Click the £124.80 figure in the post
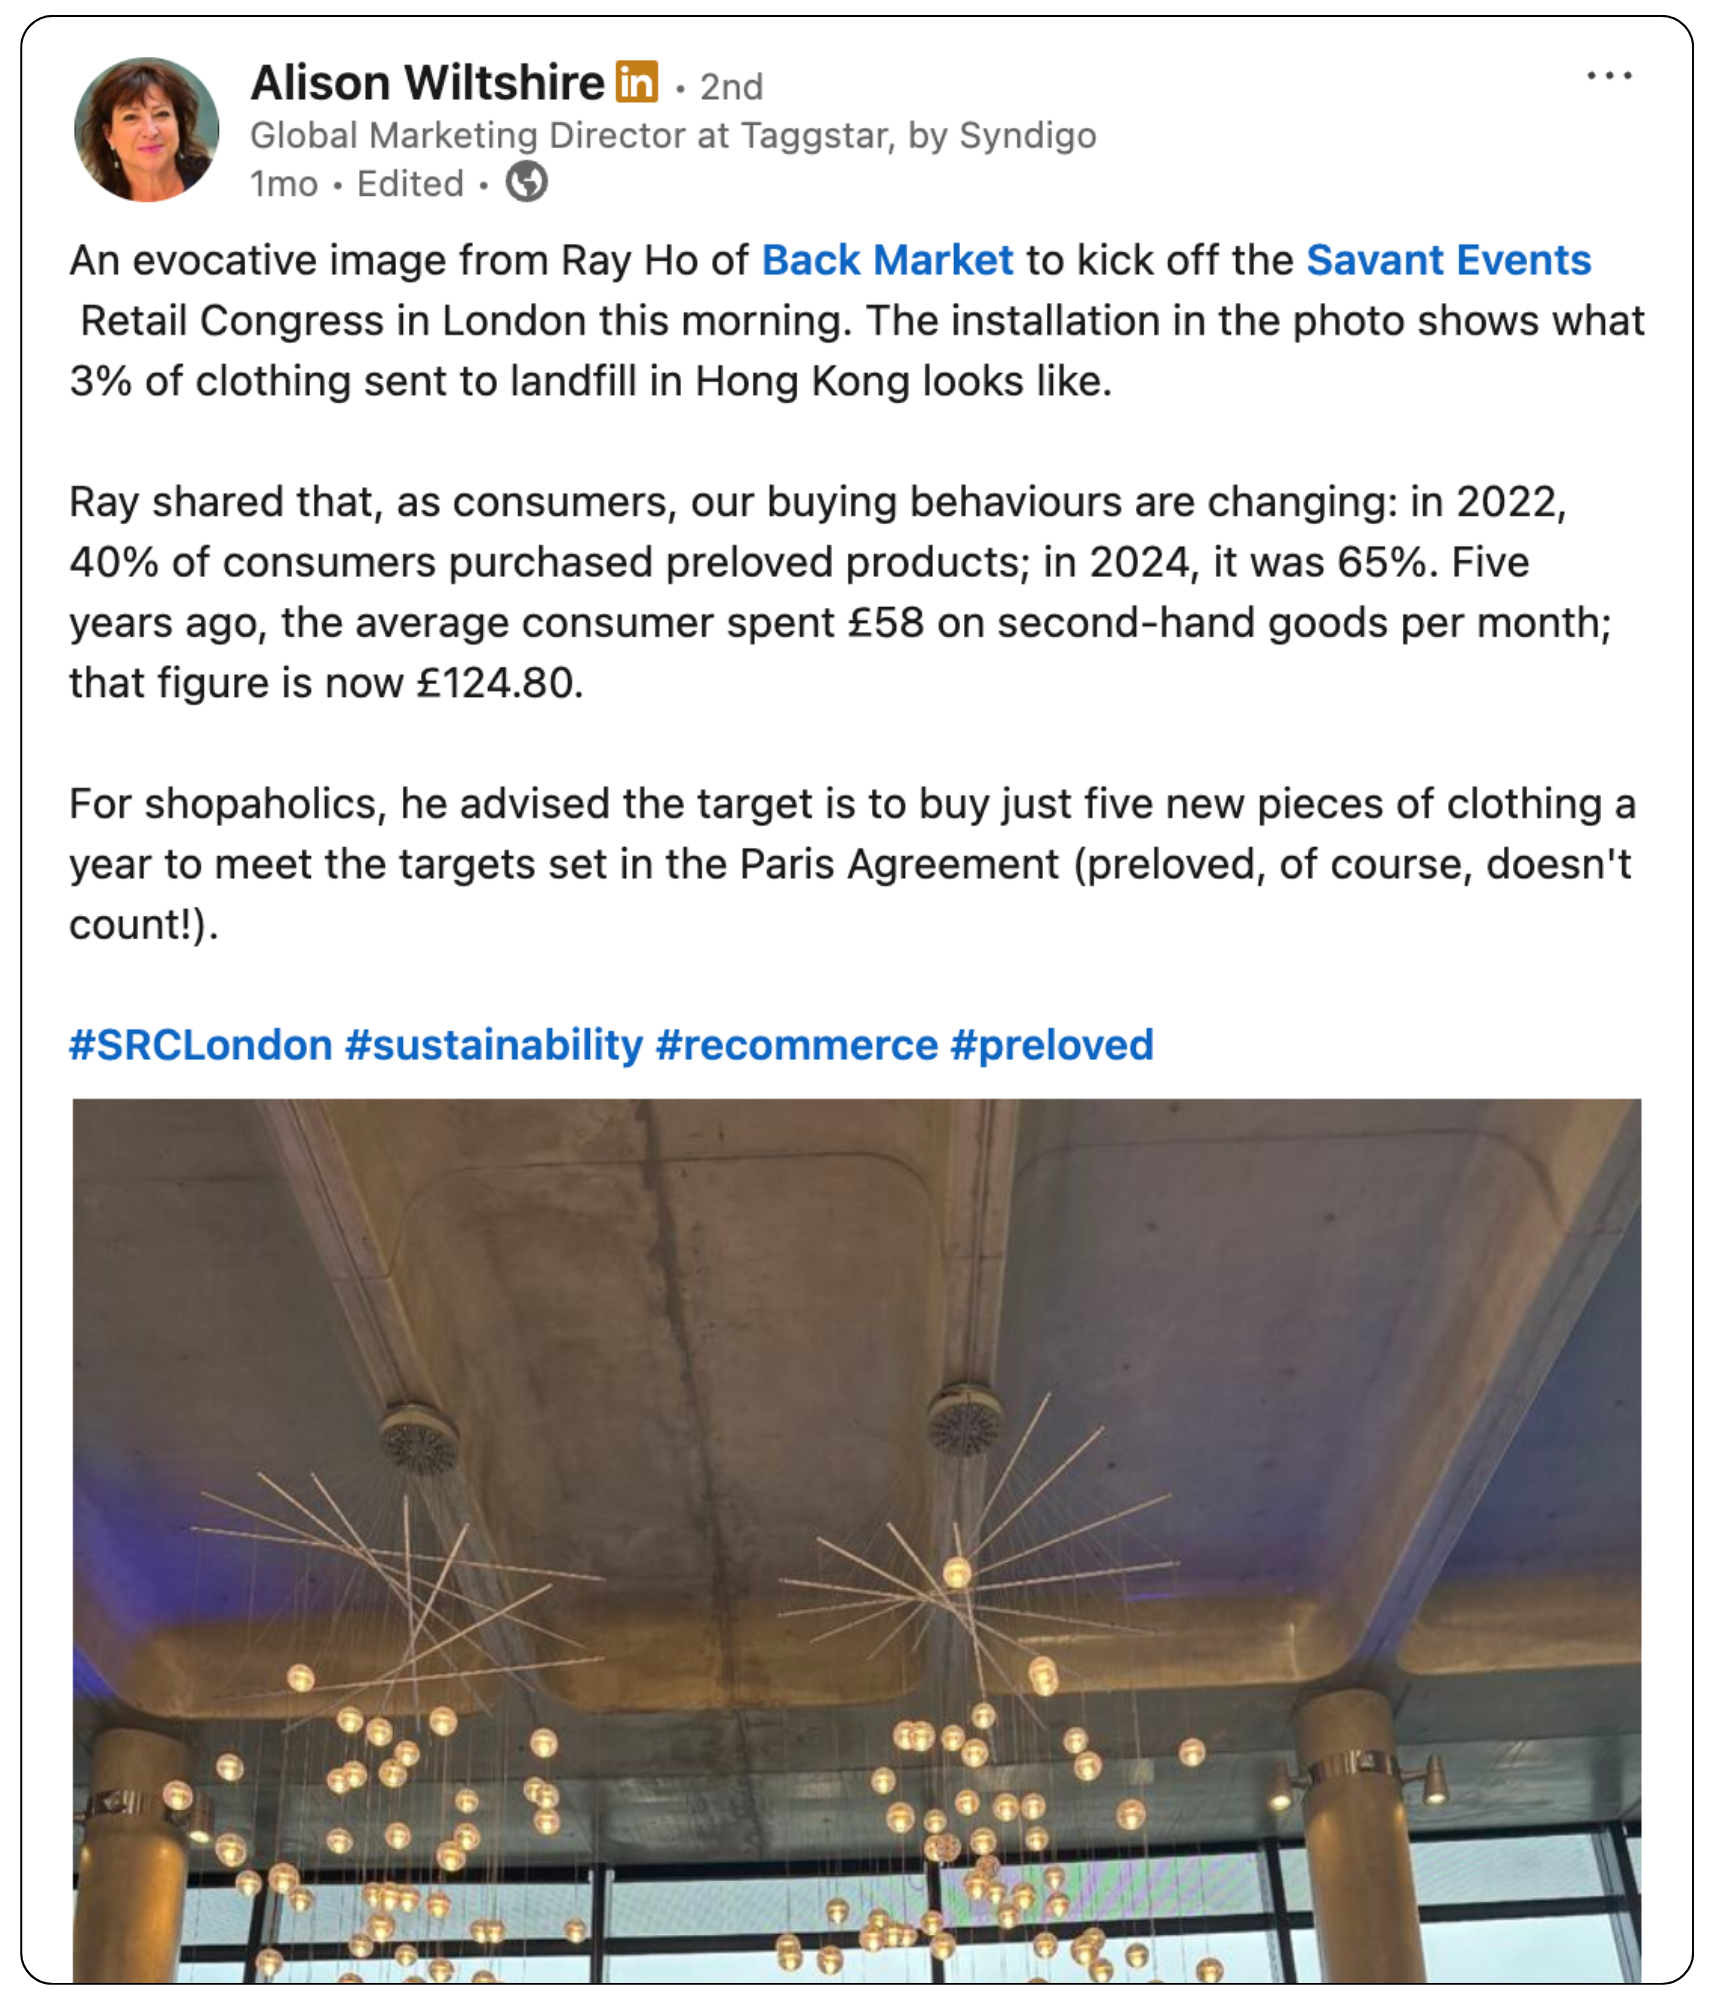The image size is (1714, 2000). [x=497, y=684]
